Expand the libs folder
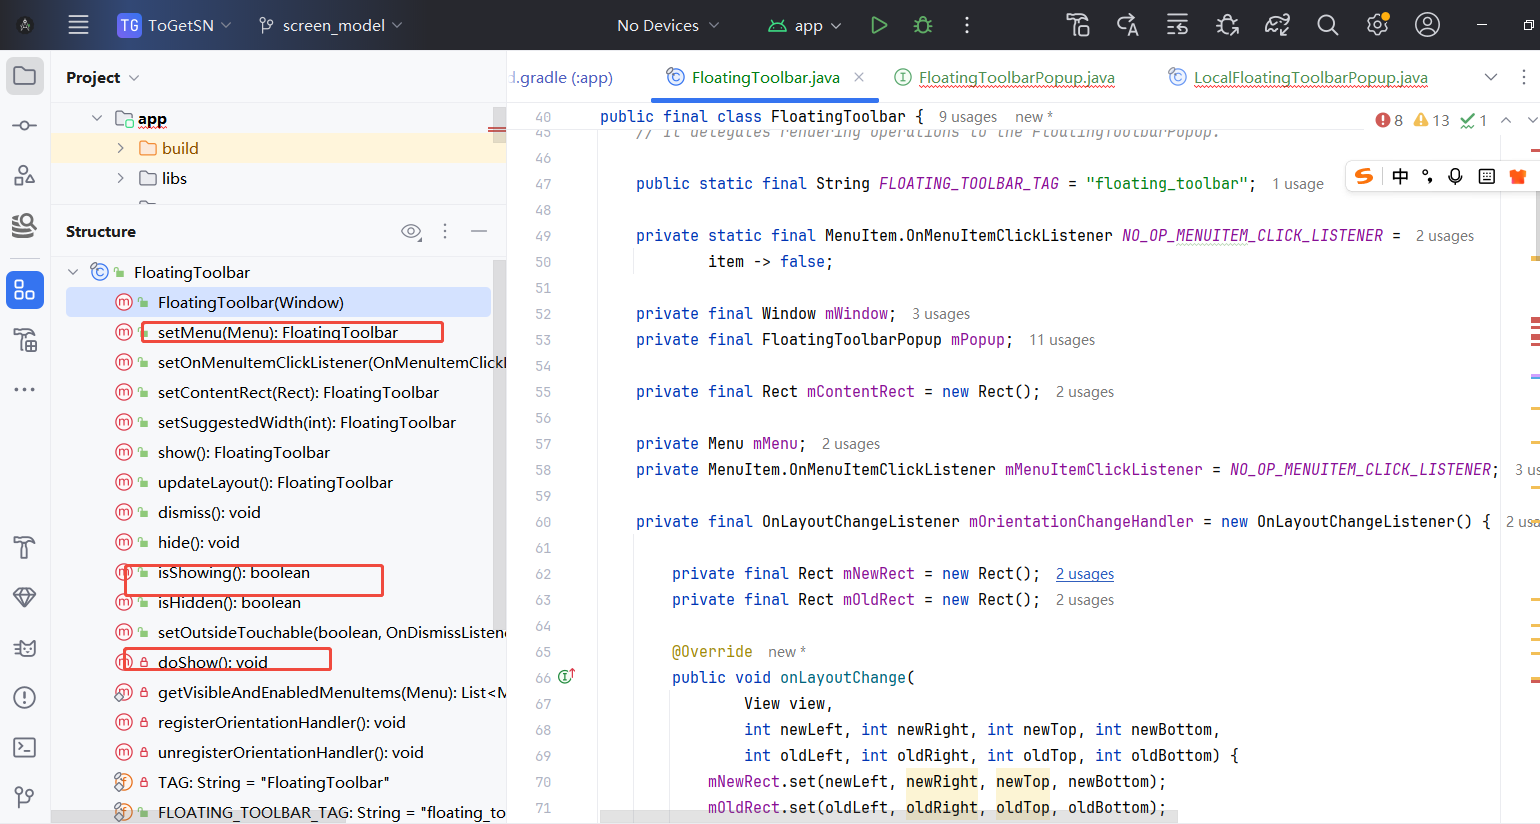The width and height of the screenshot is (1540, 824). 120,178
